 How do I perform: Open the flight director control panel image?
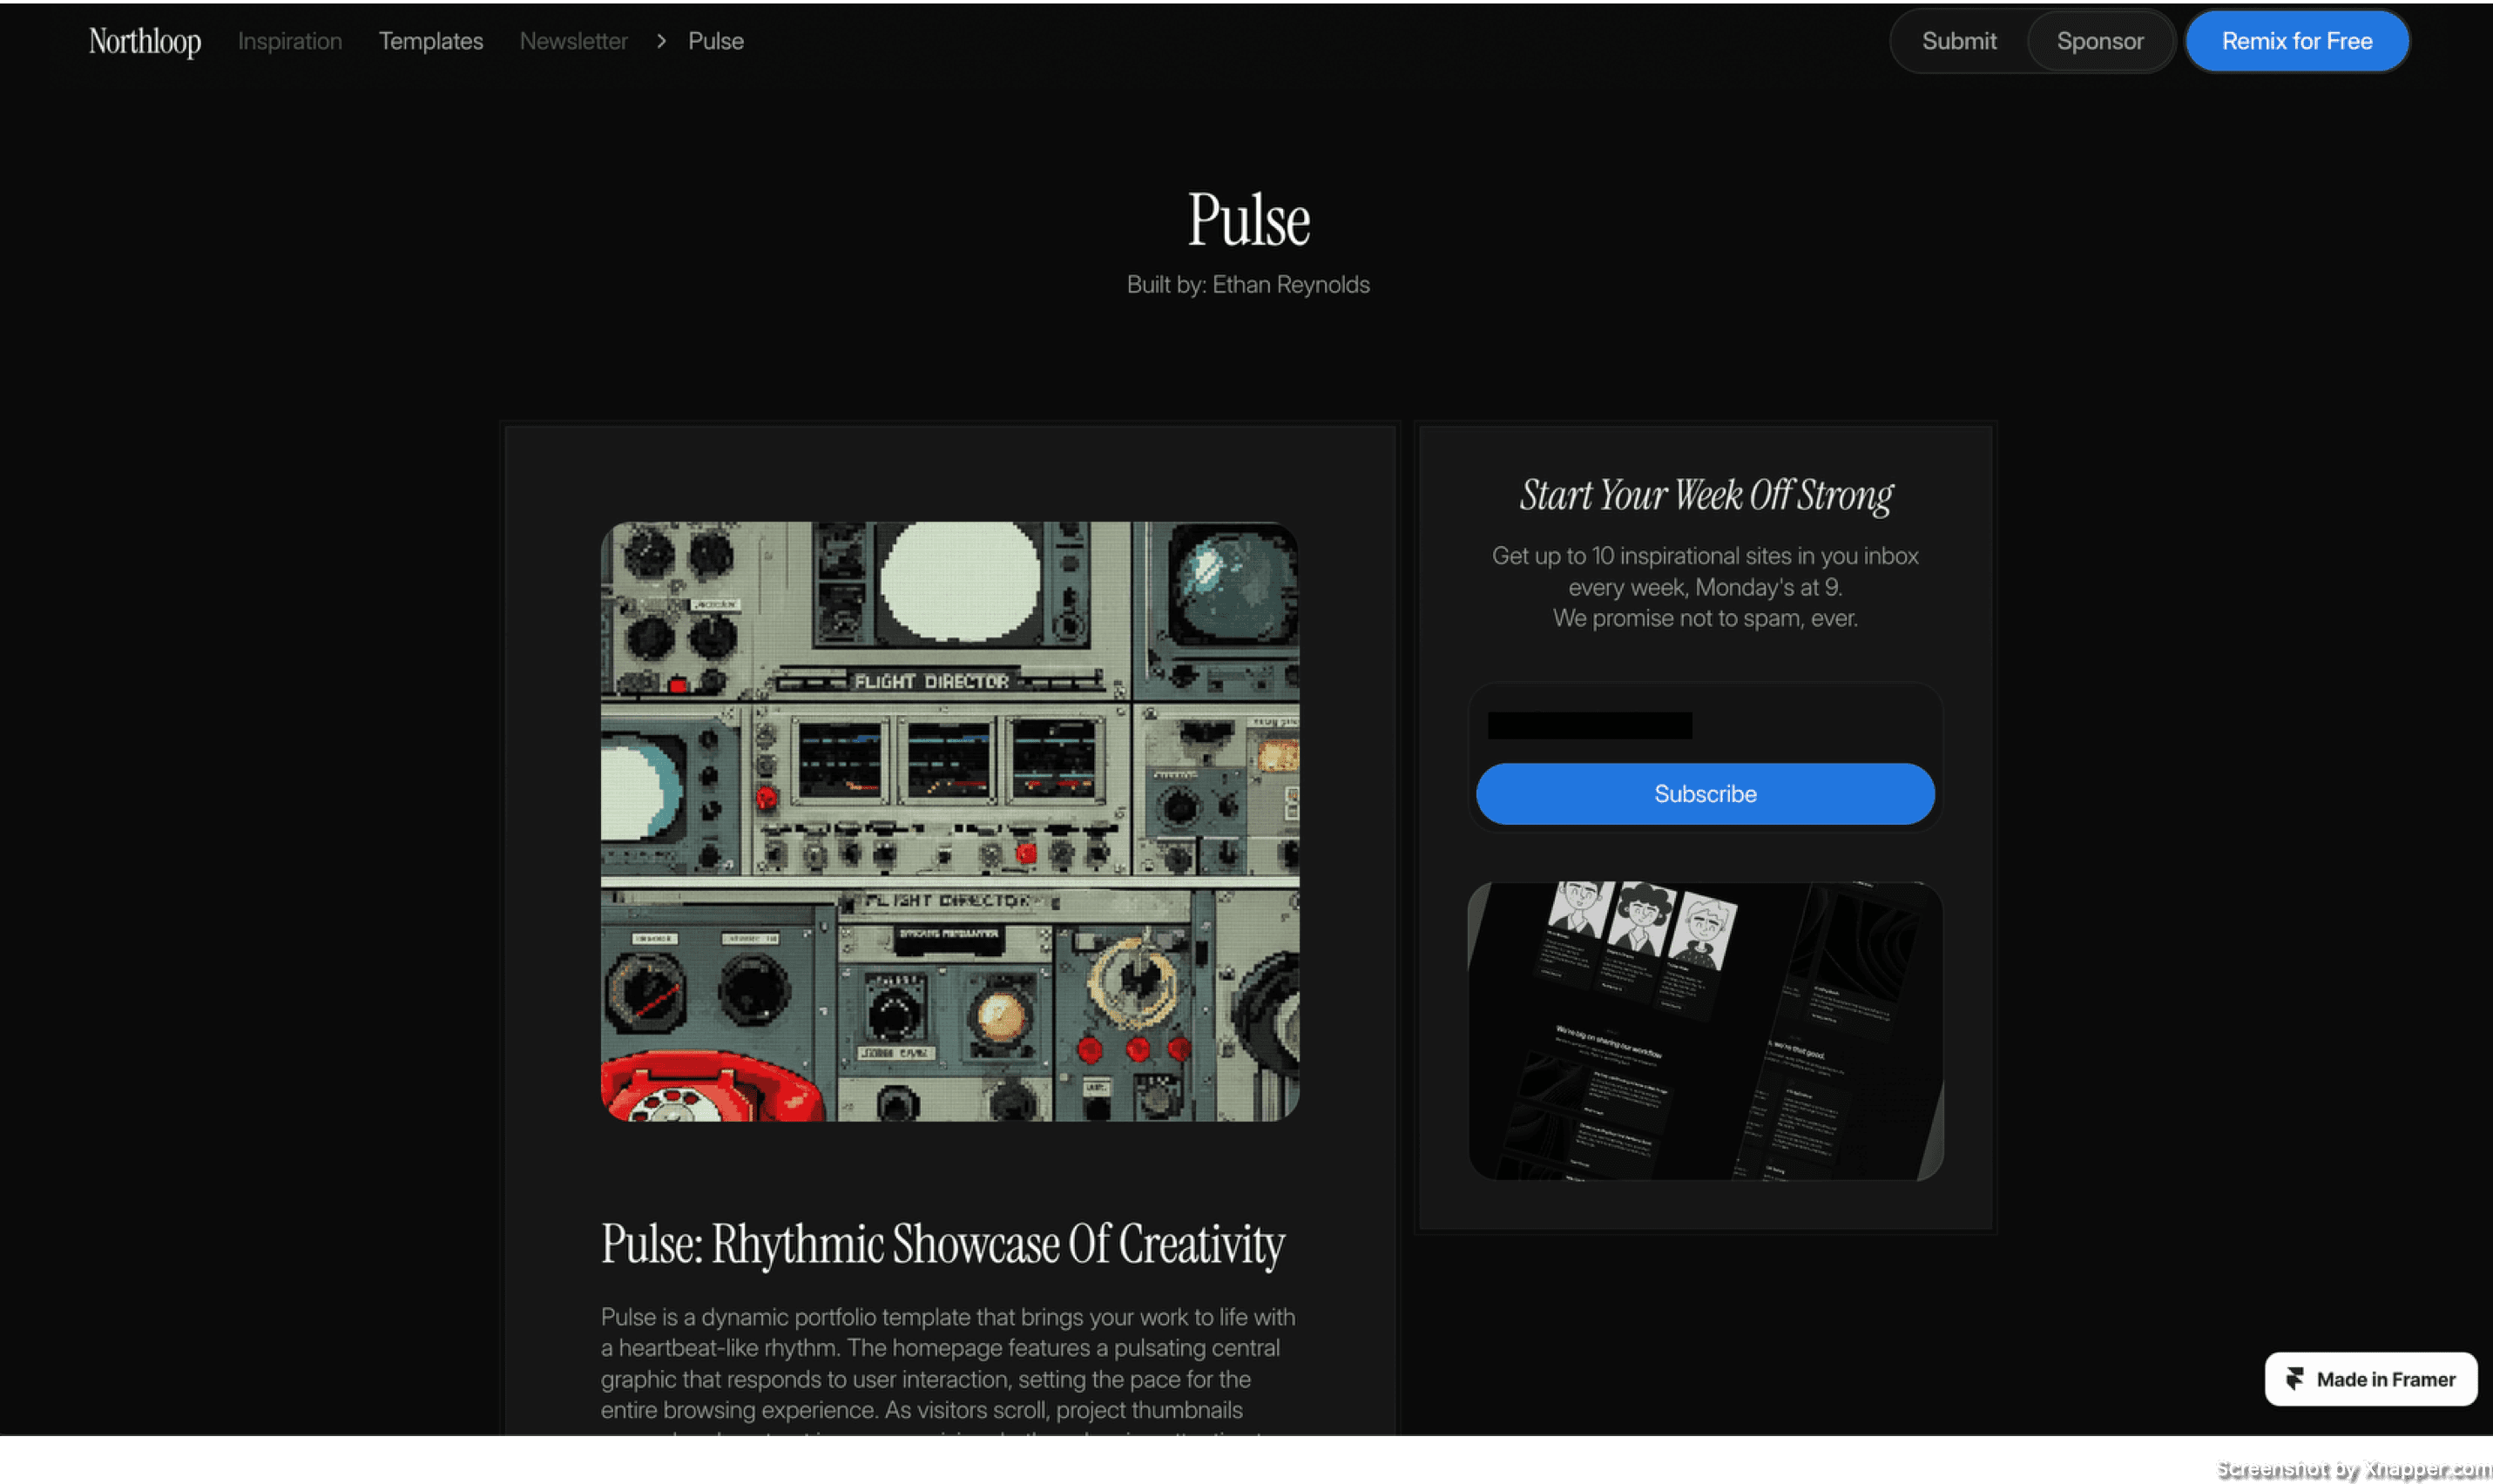[x=950, y=821]
